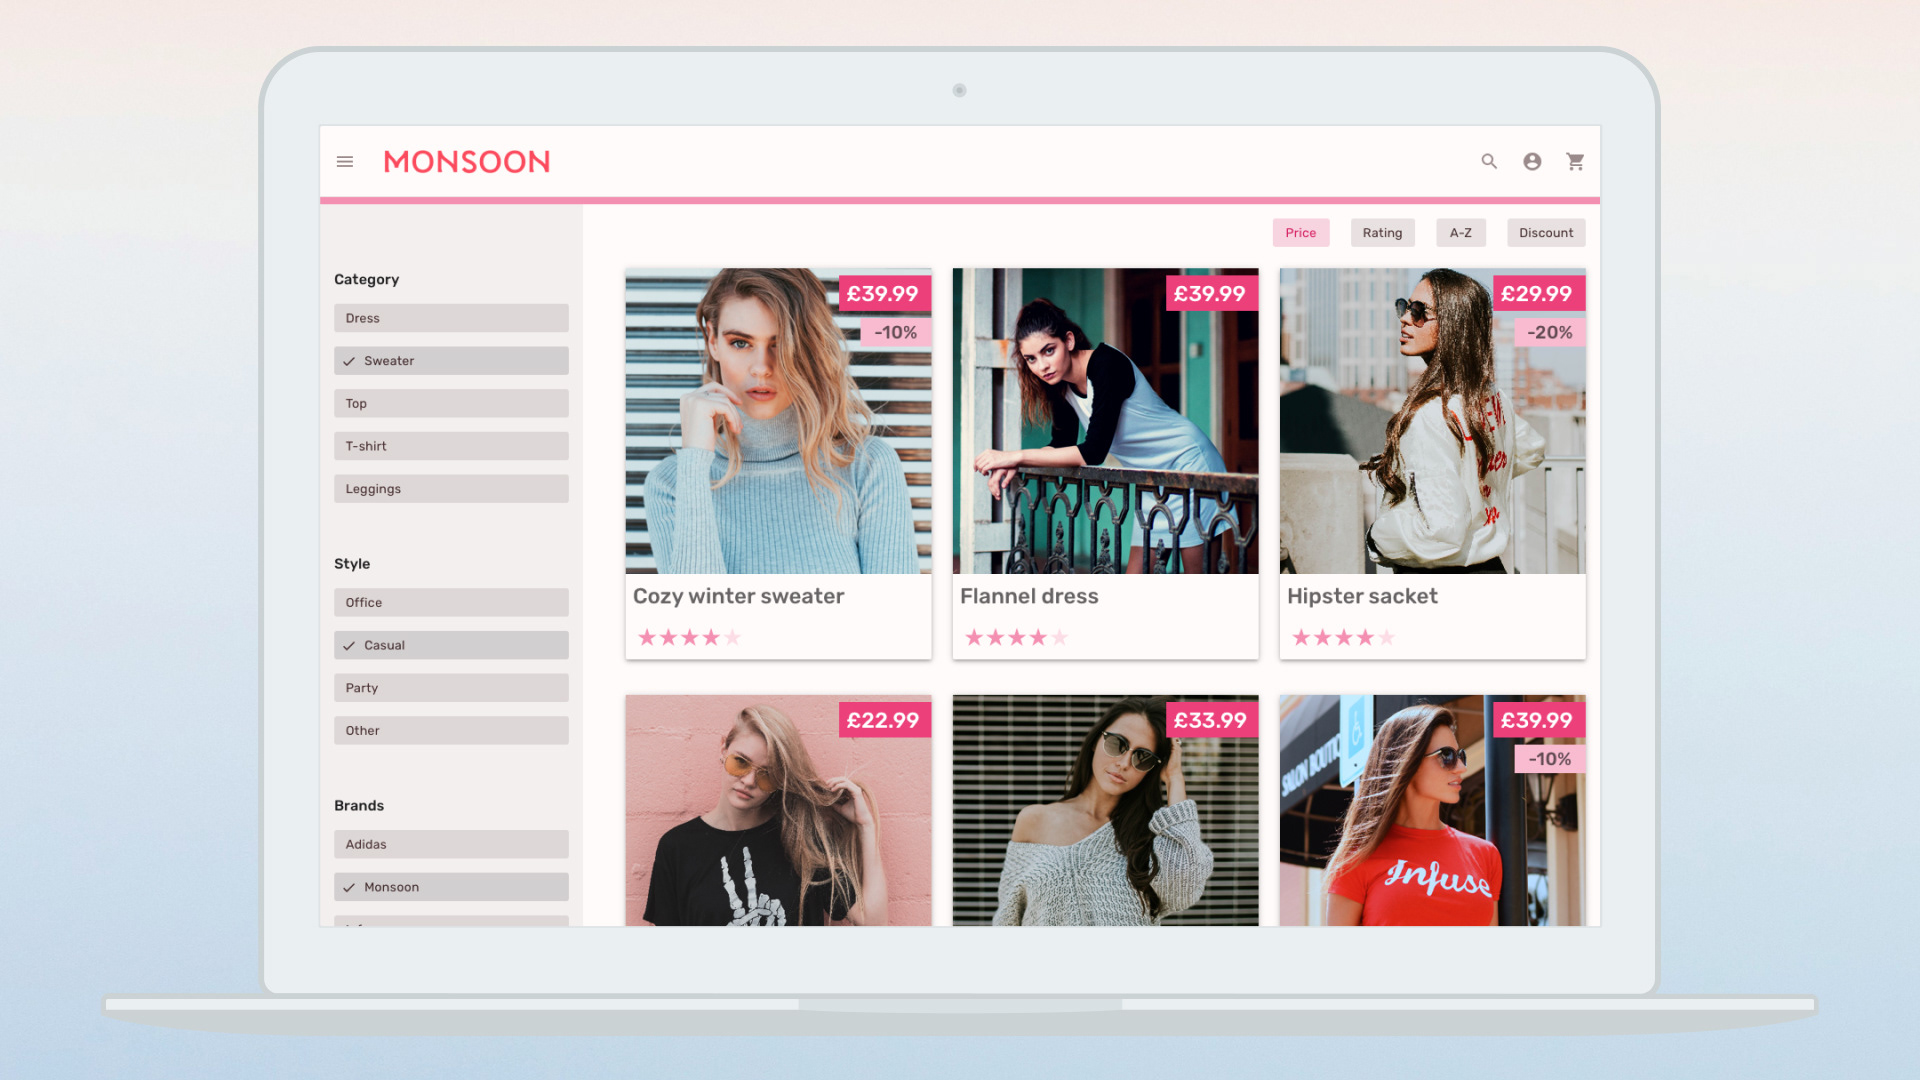Click the search magnifier icon
The image size is (1920, 1080).
pos(1489,161)
